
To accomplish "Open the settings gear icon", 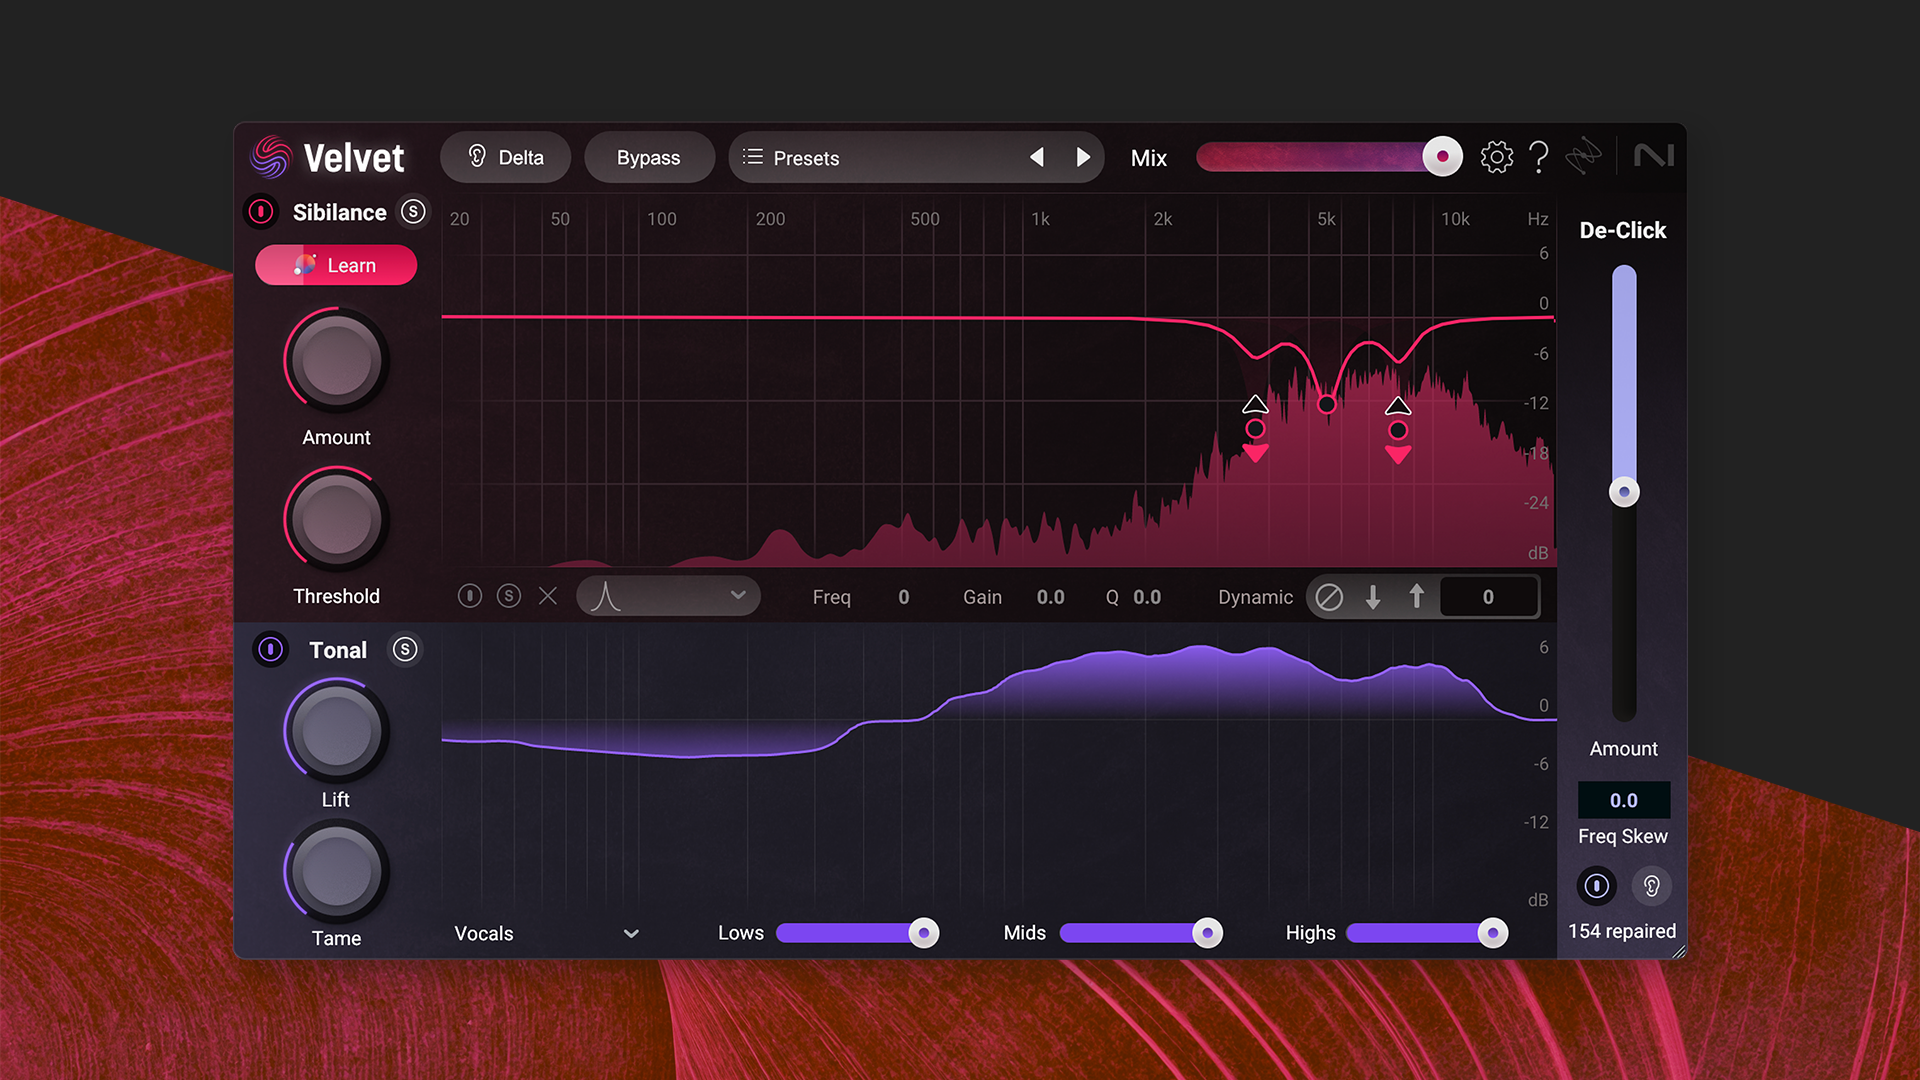I will coord(1496,157).
